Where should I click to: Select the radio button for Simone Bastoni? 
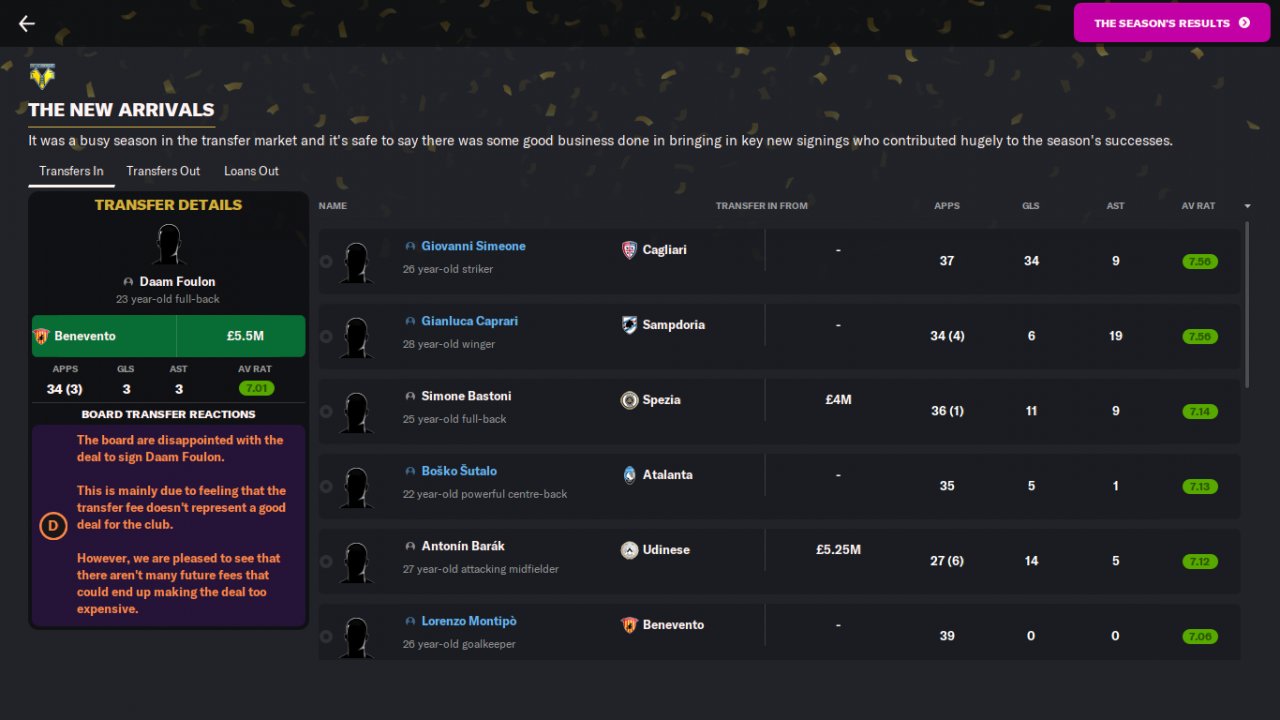point(326,412)
